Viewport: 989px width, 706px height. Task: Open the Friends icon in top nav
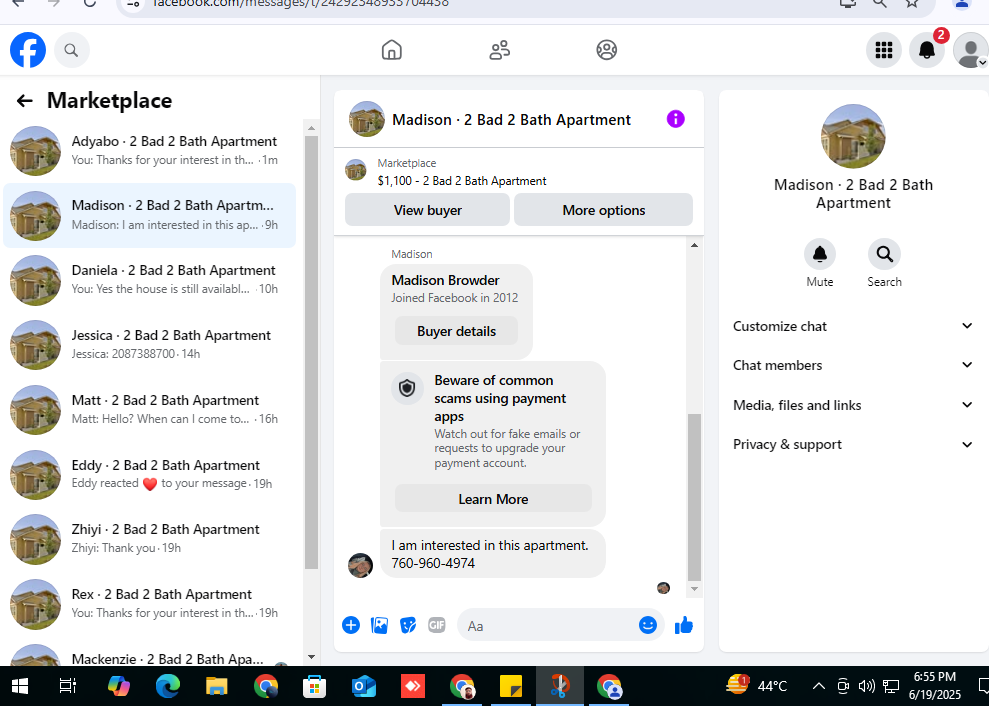click(x=500, y=50)
